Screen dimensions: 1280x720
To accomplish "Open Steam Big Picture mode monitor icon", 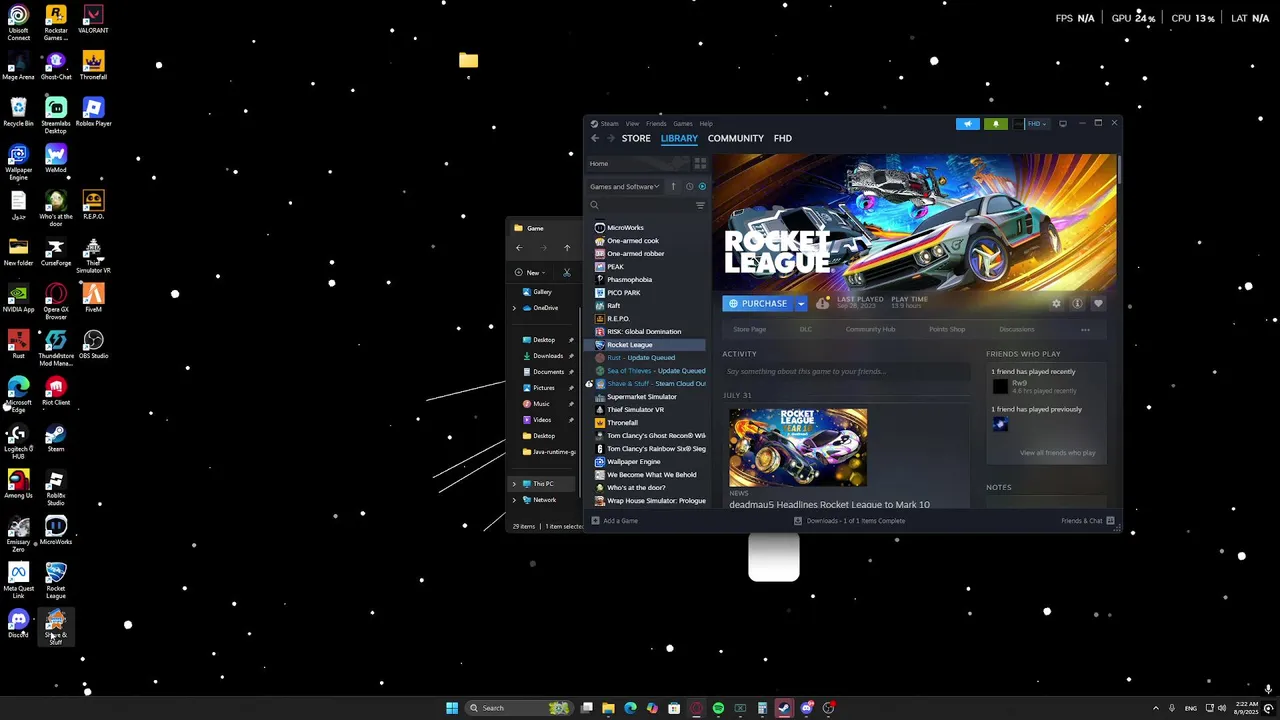I will [x=1062, y=124].
